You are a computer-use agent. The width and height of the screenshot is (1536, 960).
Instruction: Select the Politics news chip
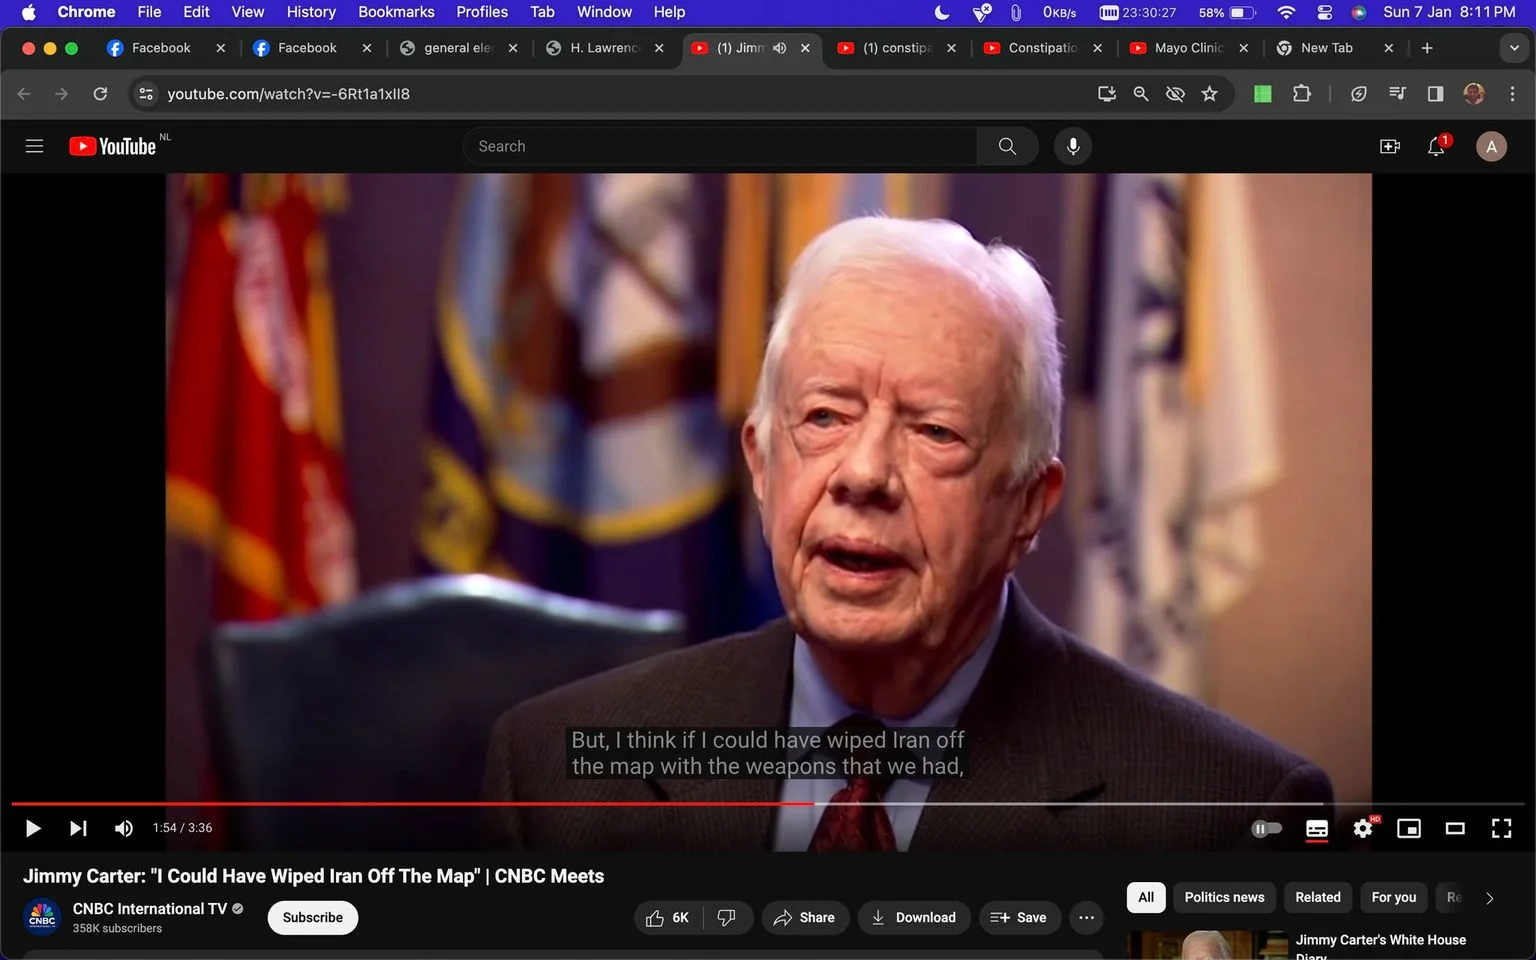1224,897
